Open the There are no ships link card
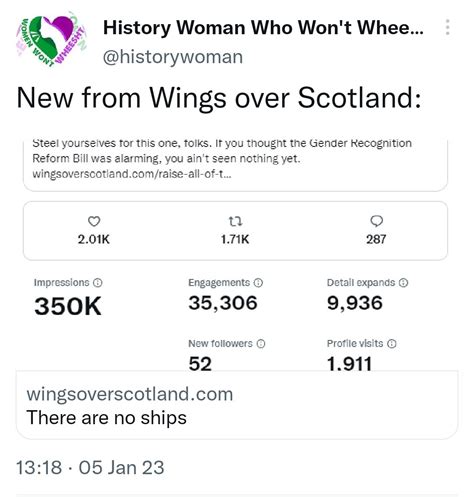Screen dimensions: 474x497 pyautogui.click(x=237, y=406)
